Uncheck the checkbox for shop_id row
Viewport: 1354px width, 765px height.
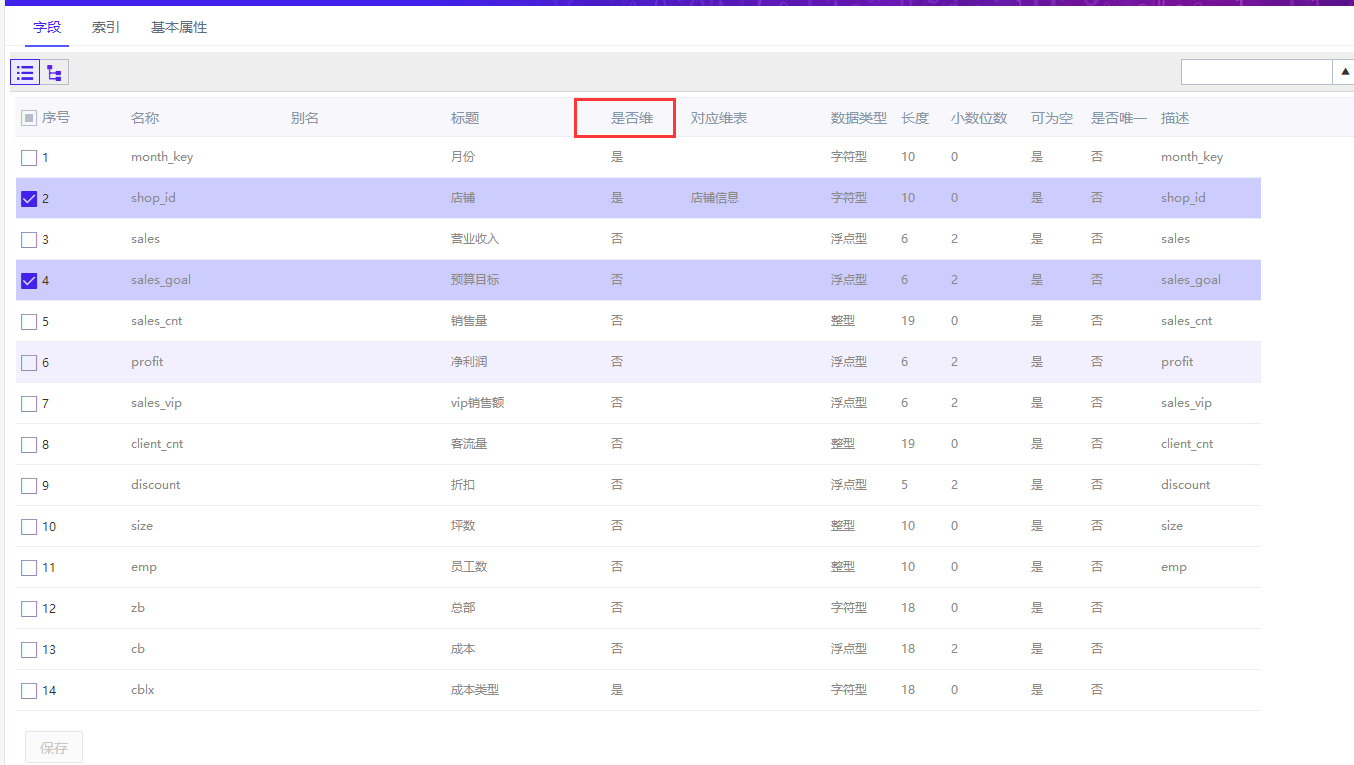click(x=28, y=198)
